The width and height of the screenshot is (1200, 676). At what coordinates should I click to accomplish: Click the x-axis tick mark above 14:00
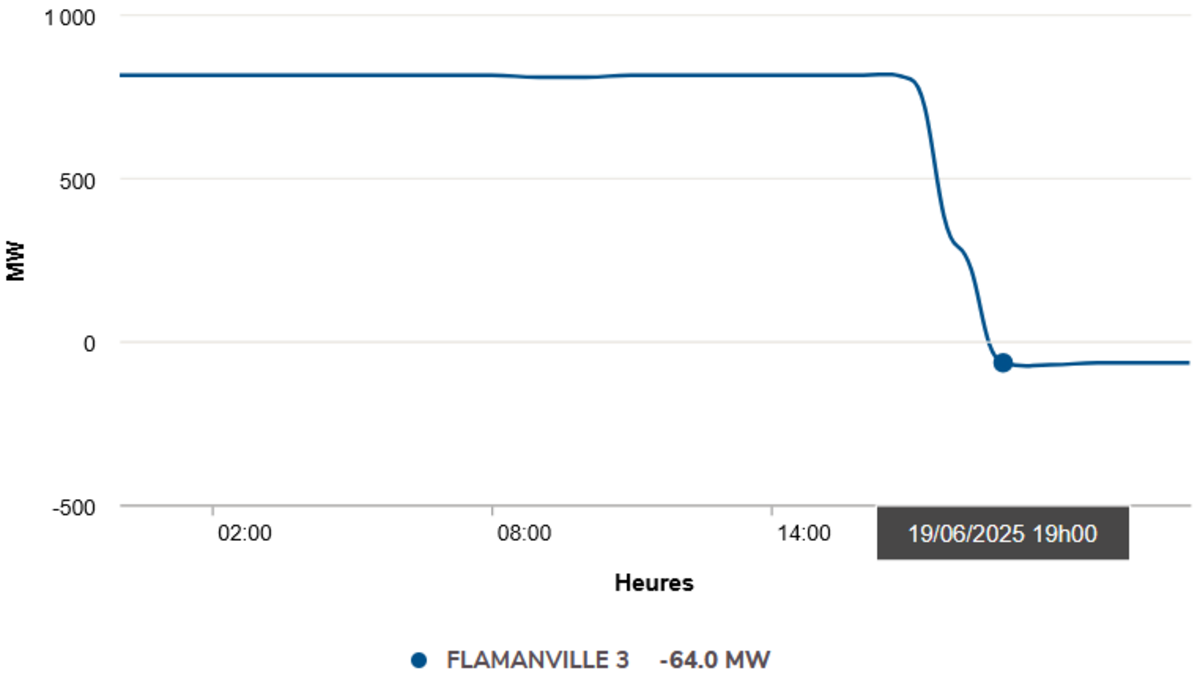coord(773,511)
